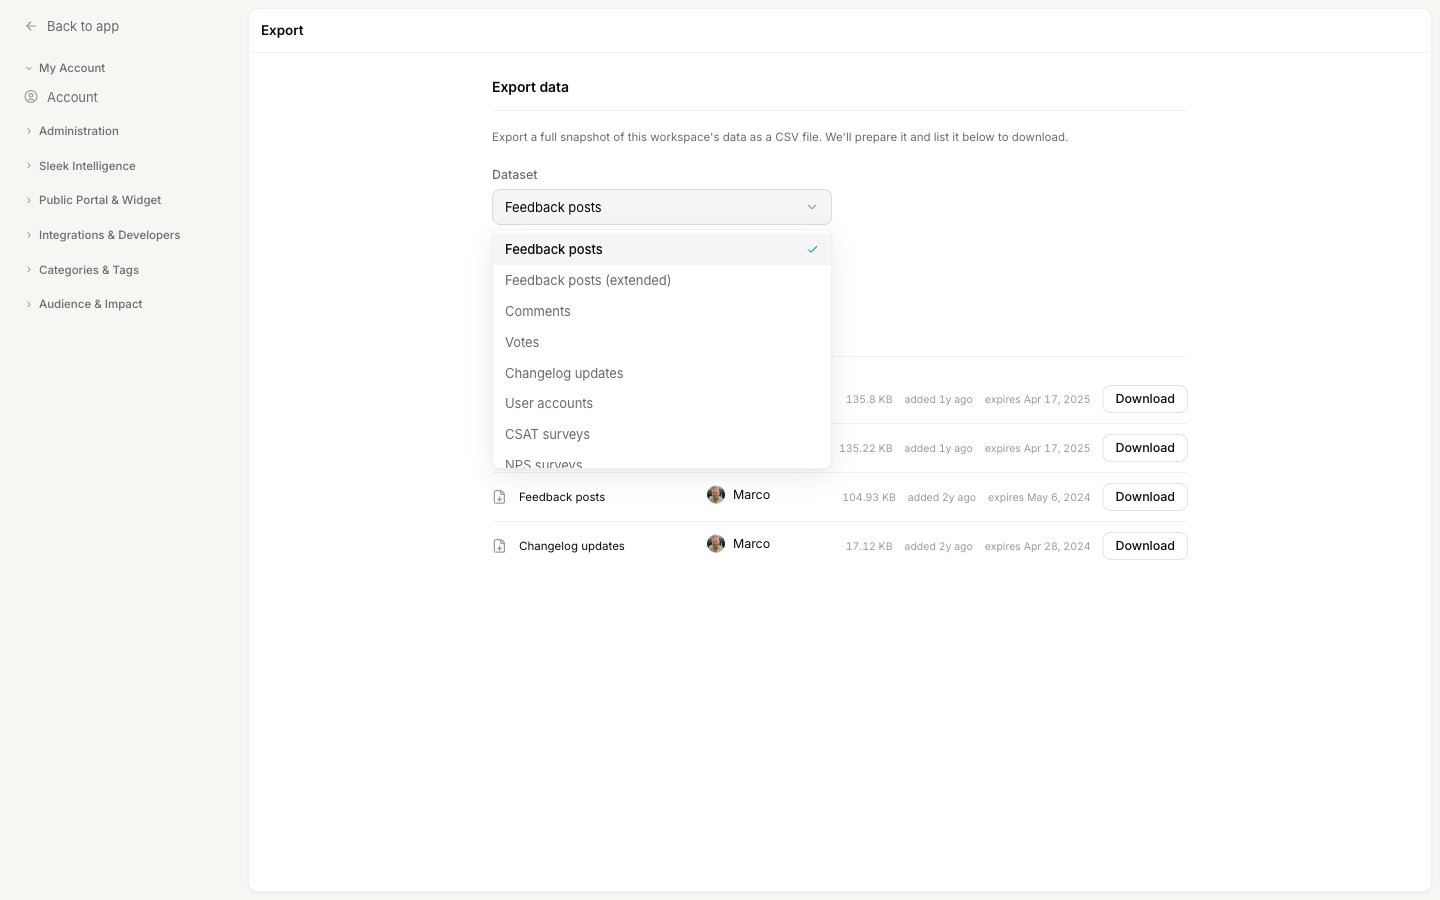Select Feedback posts (extended) option
Image resolution: width=1440 pixels, height=900 pixels.
click(662, 280)
